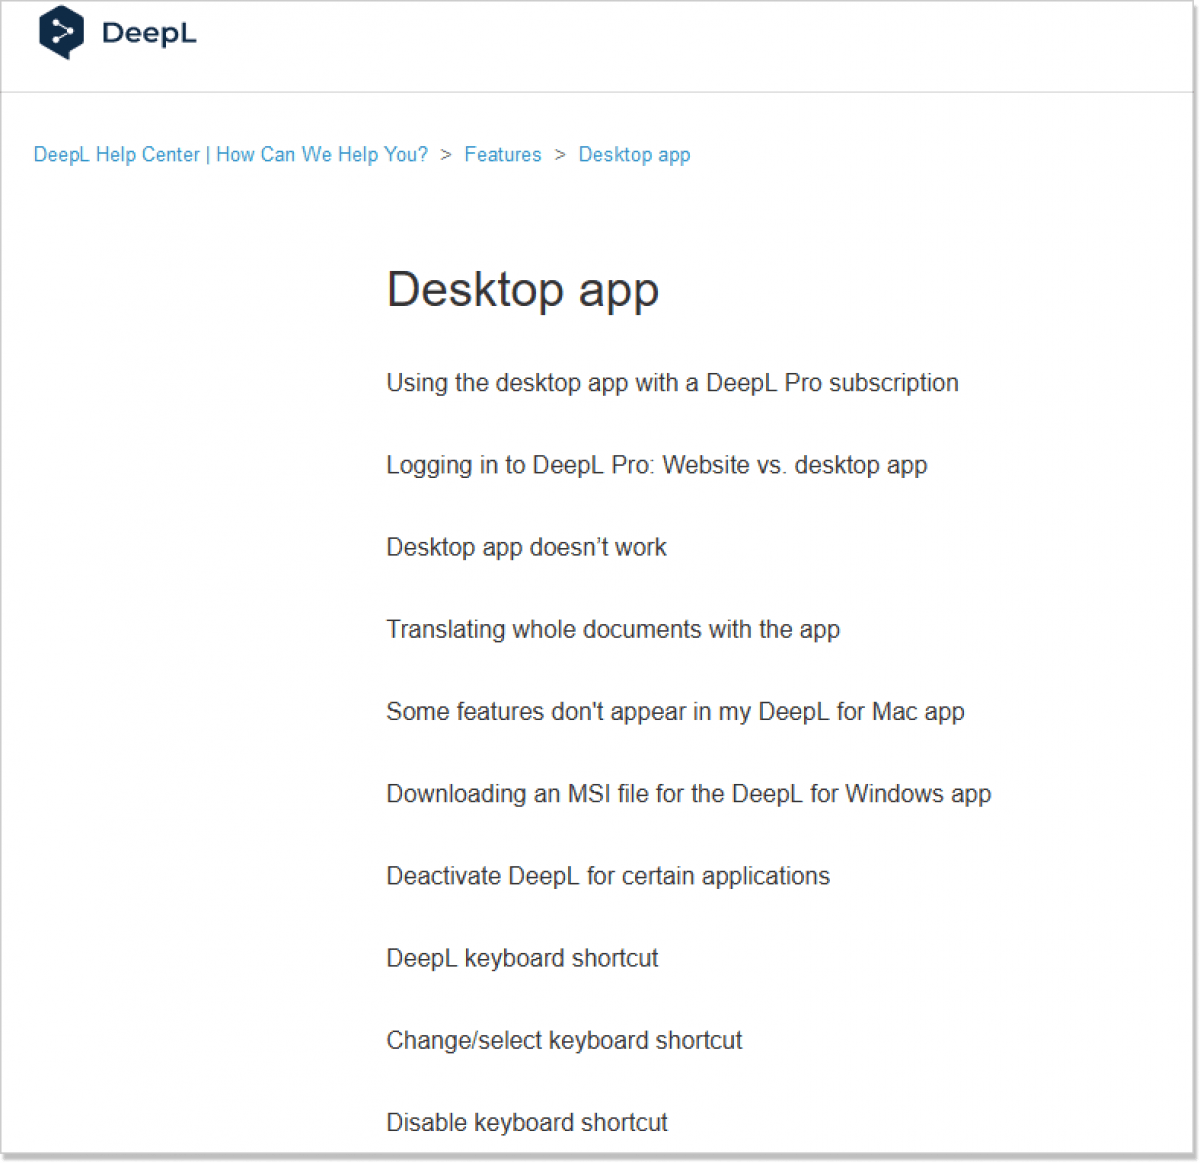Open Deactivate DeepL for certain applications

pos(608,876)
